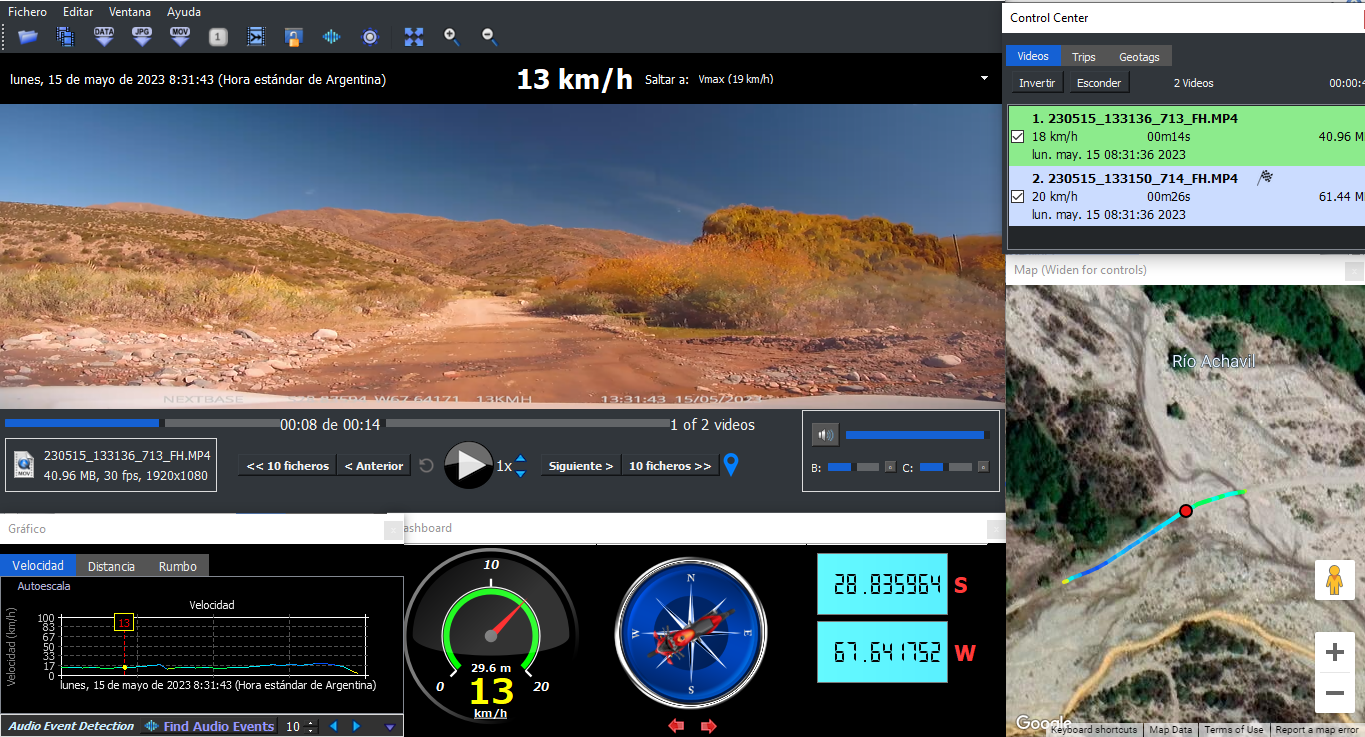1365x737 pixels.
Task: Open the Saltar a Vmax dropdown
Action: pos(984,79)
